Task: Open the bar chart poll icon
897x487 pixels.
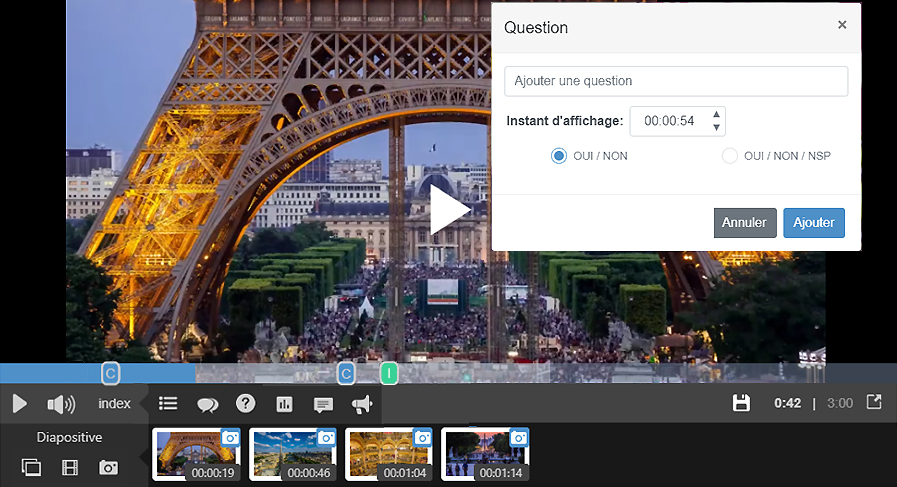Action: [284, 404]
